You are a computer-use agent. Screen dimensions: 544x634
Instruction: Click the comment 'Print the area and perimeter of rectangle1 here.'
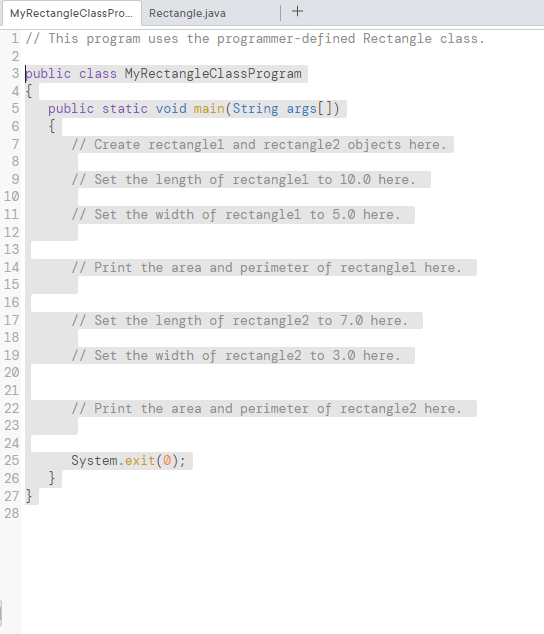pos(267,267)
